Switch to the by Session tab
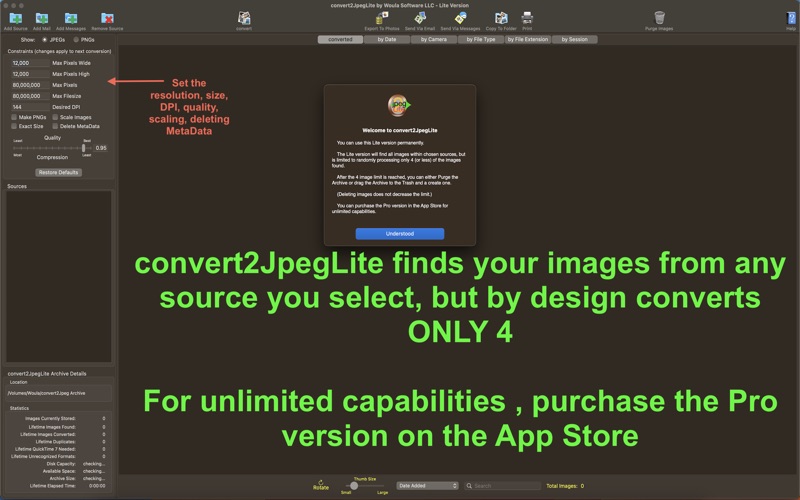This screenshot has height=500, width=800. coord(574,39)
